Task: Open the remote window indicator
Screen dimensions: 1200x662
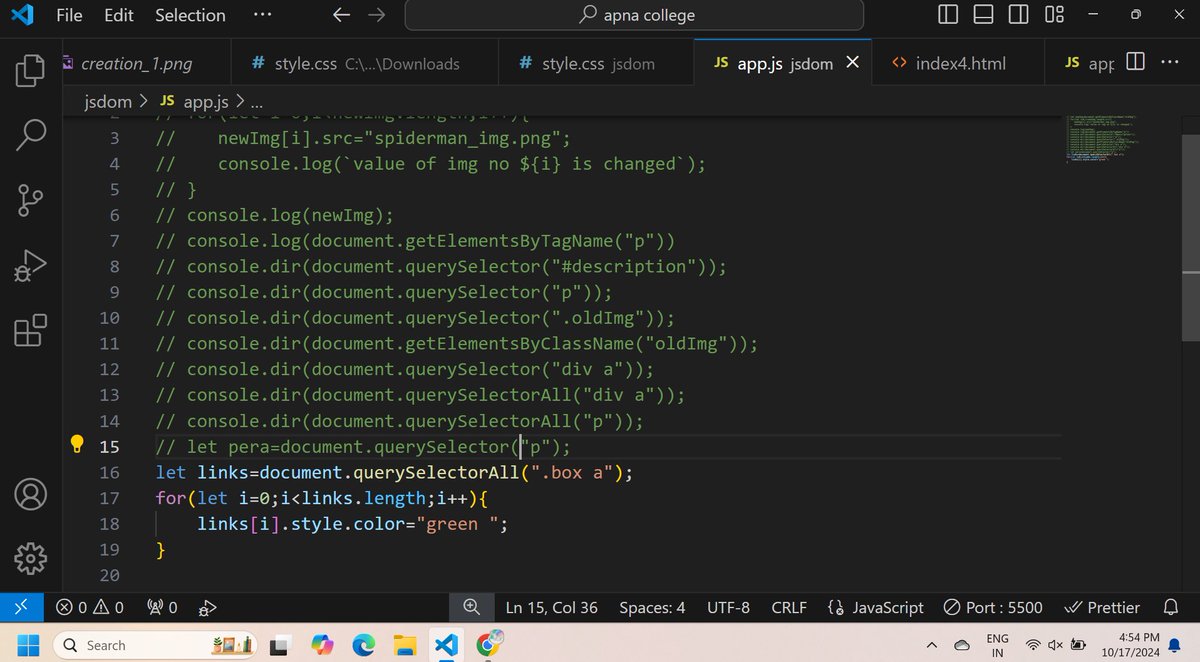Action: click(20, 607)
